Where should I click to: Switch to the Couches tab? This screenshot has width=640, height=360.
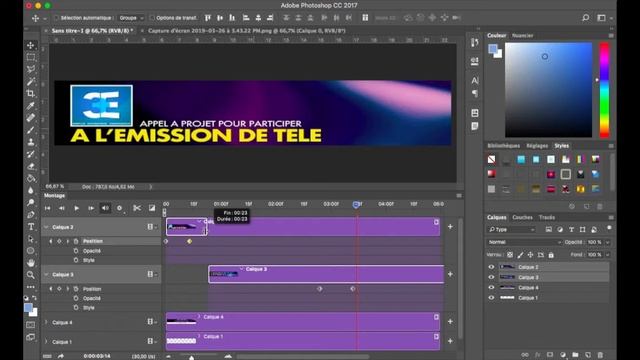pyautogui.click(x=522, y=218)
